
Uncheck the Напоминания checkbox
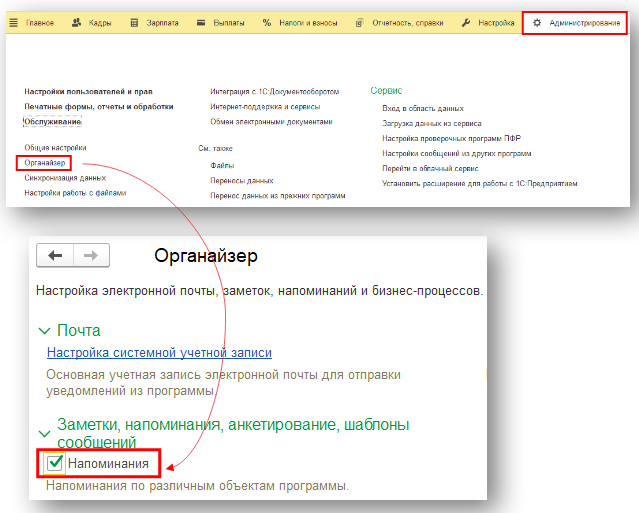pyautogui.click(x=56, y=464)
